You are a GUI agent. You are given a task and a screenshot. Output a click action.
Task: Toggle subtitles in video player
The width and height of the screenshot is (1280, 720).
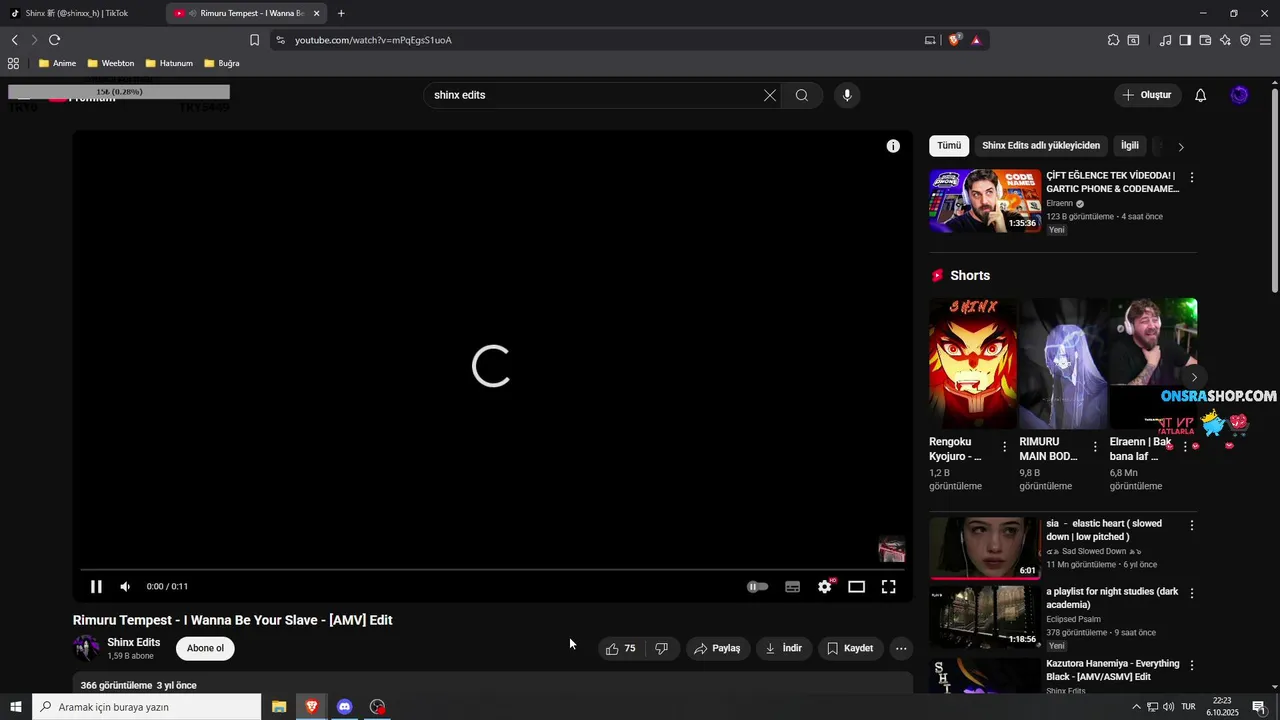[x=792, y=587]
